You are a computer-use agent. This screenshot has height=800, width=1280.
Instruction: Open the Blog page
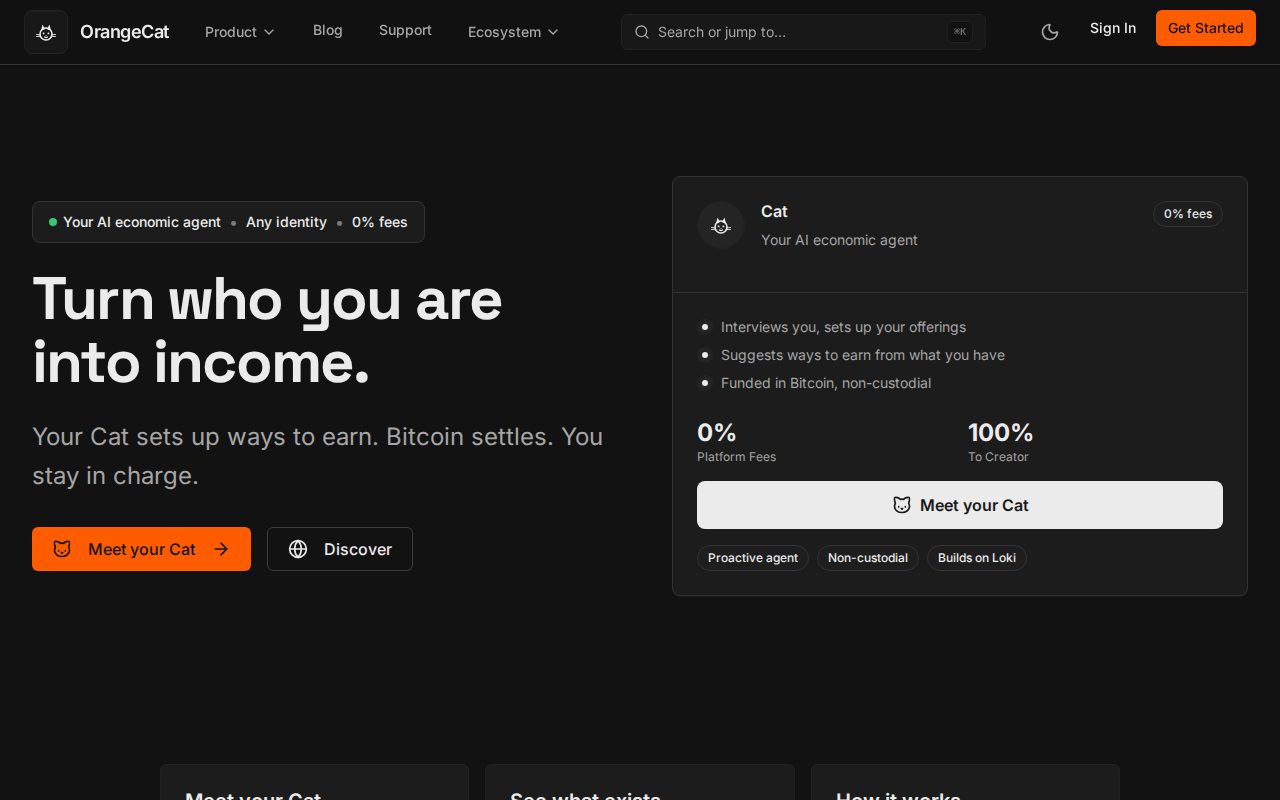pyautogui.click(x=328, y=30)
